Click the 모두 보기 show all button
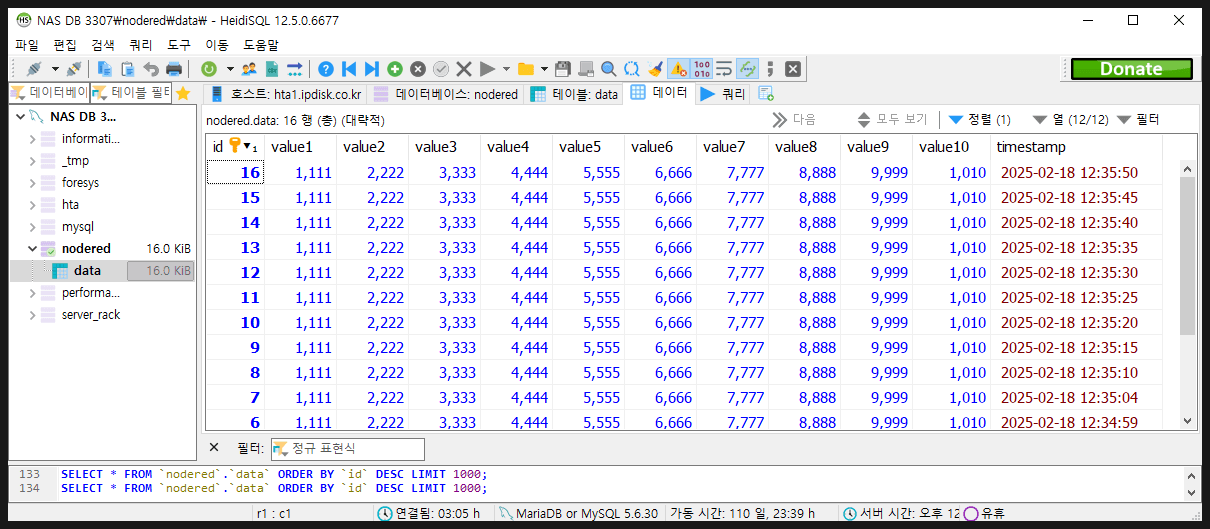The height and width of the screenshot is (529, 1210). [893, 120]
